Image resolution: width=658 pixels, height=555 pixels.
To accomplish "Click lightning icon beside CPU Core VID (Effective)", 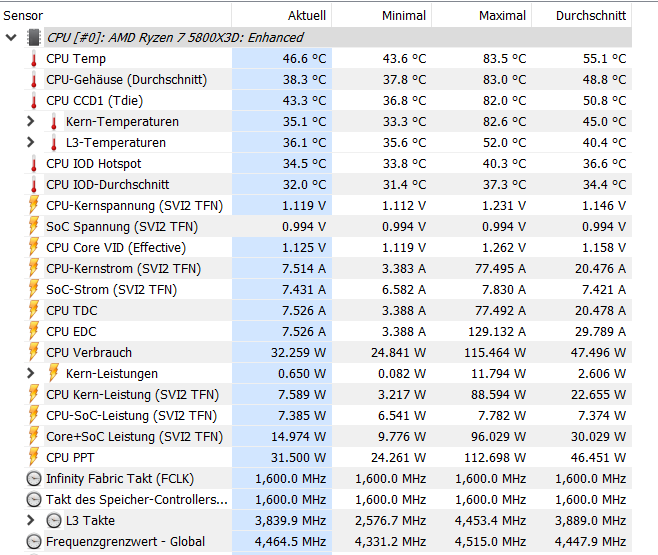I will tap(34, 247).
